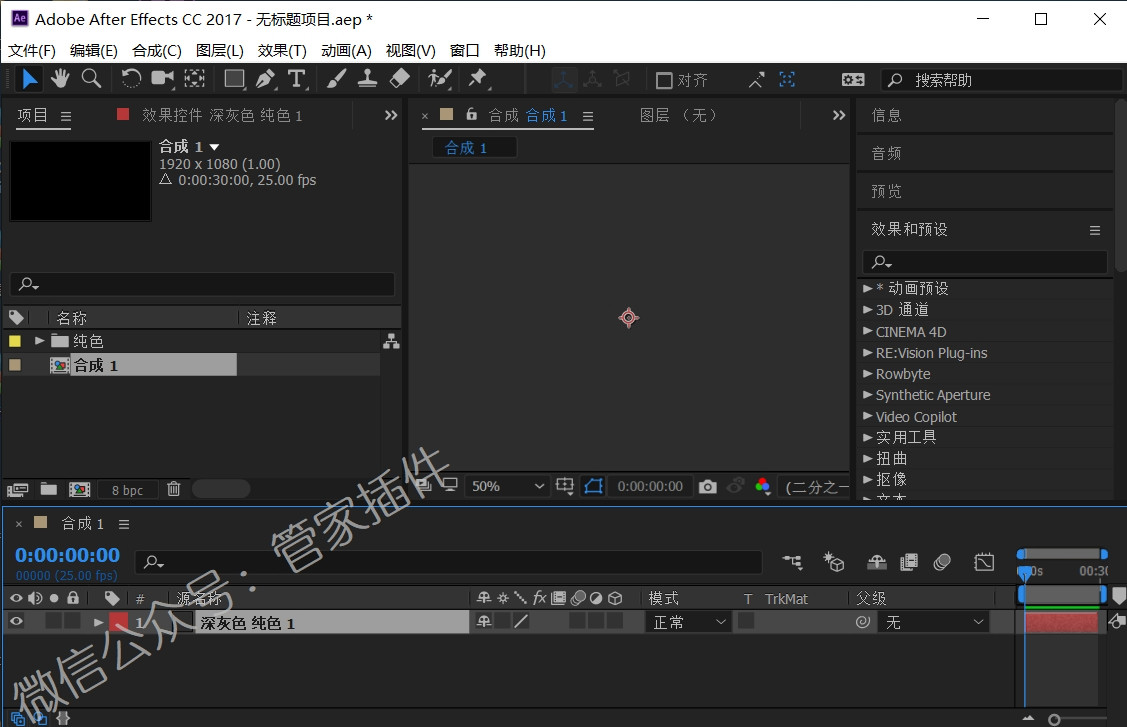Take a snapshot with the camera icon
Image resolution: width=1127 pixels, height=727 pixels.
click(x=707, y=487)
